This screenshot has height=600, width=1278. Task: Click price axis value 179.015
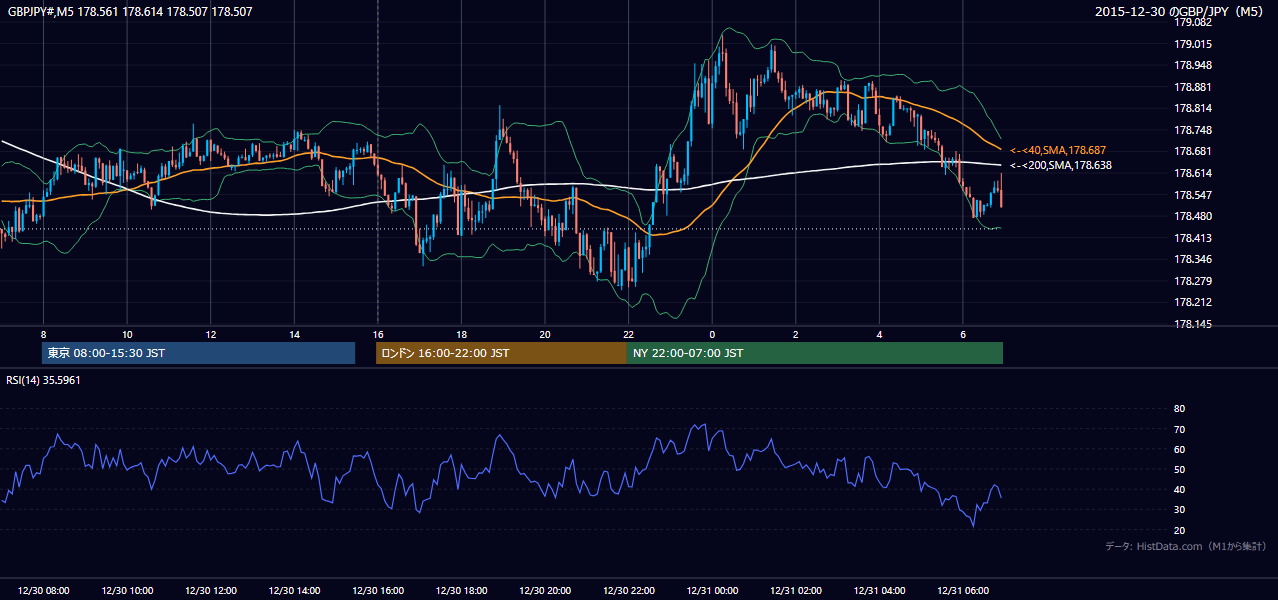[x=1193, y=44]
